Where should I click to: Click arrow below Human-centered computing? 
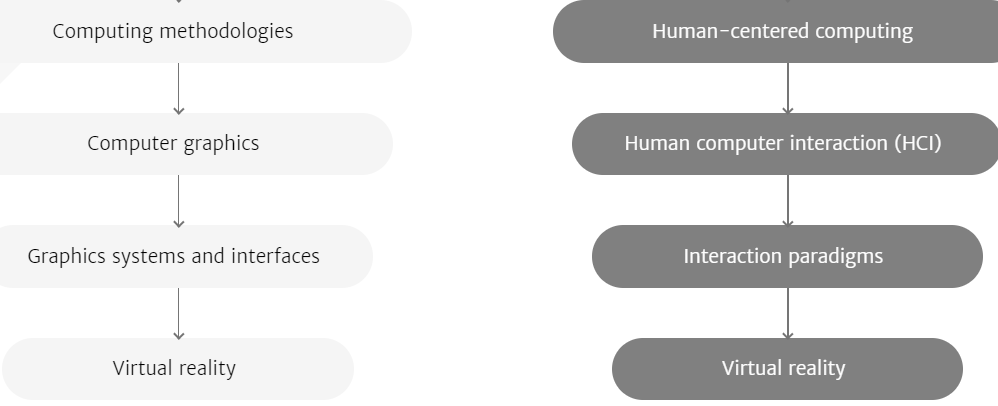tap(788, 88)
